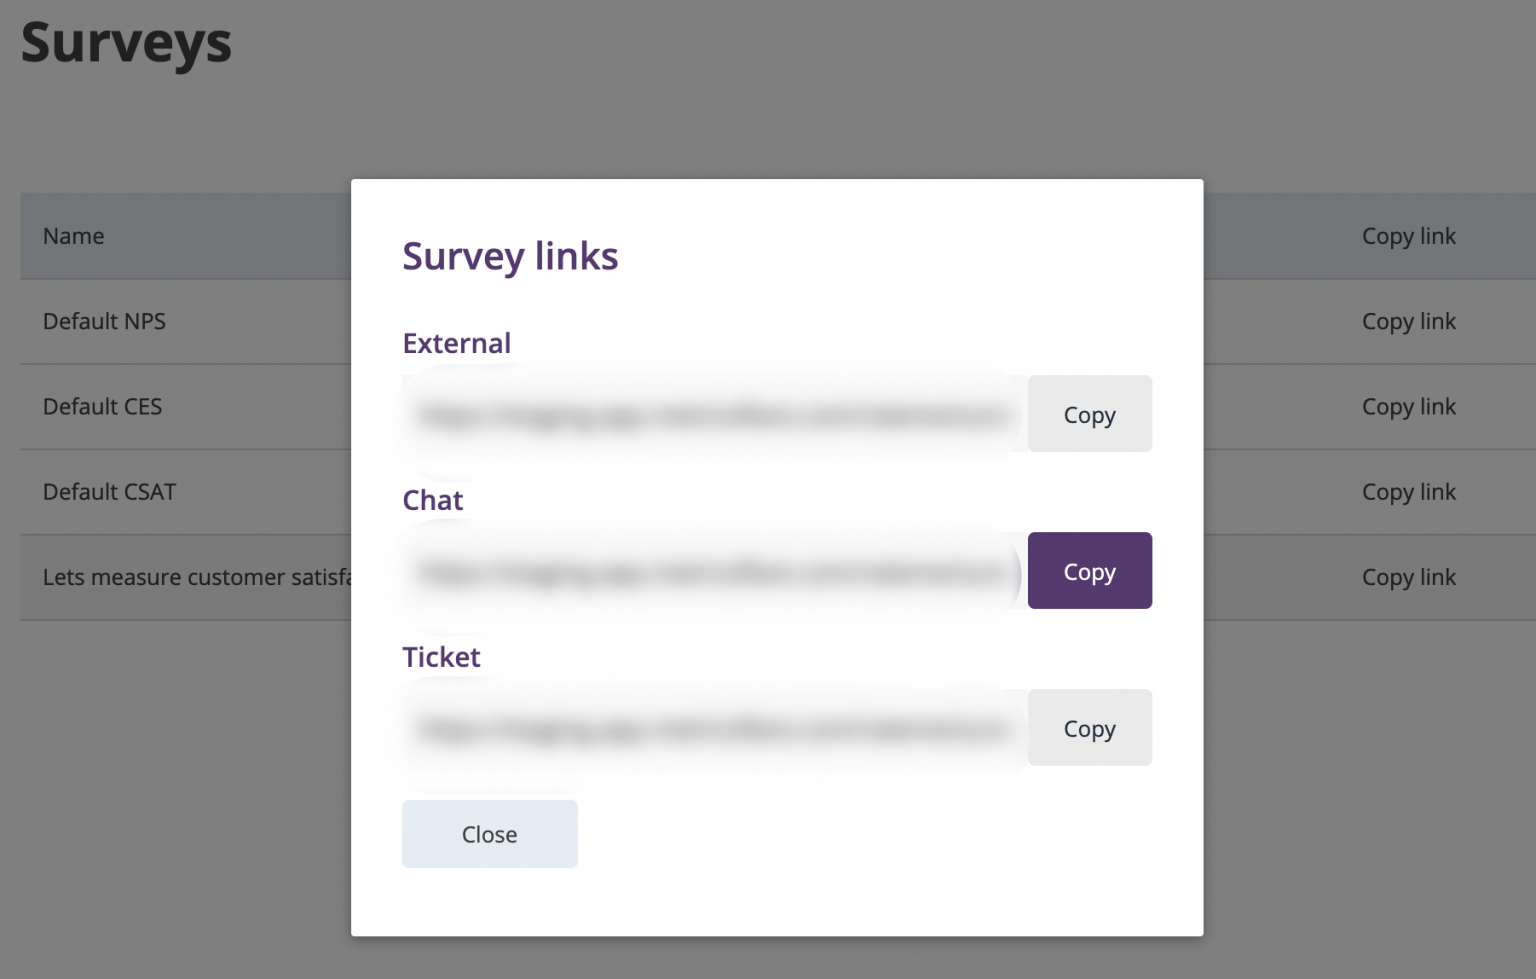Click the Survey links dialog heading
This screenshot has width=1536, height=979.
click(510, 255)
